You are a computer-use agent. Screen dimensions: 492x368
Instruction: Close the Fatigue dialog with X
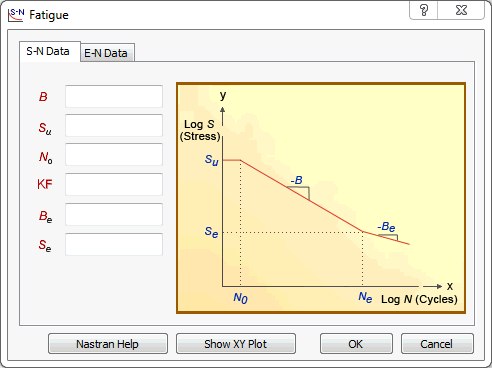tap(461, 10)
